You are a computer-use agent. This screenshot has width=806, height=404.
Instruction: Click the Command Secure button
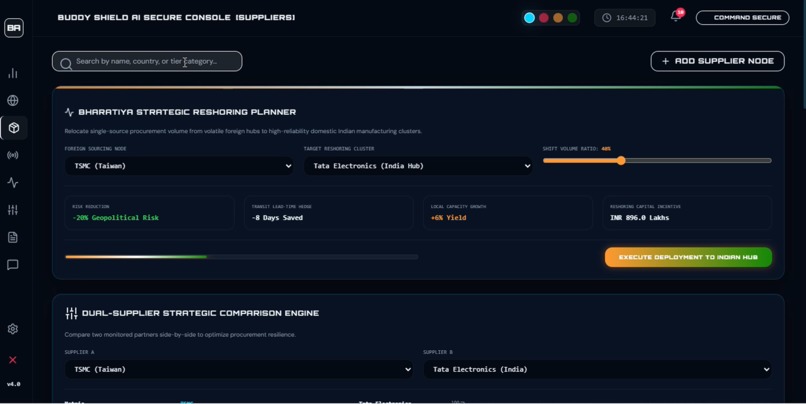pos(742,17)
